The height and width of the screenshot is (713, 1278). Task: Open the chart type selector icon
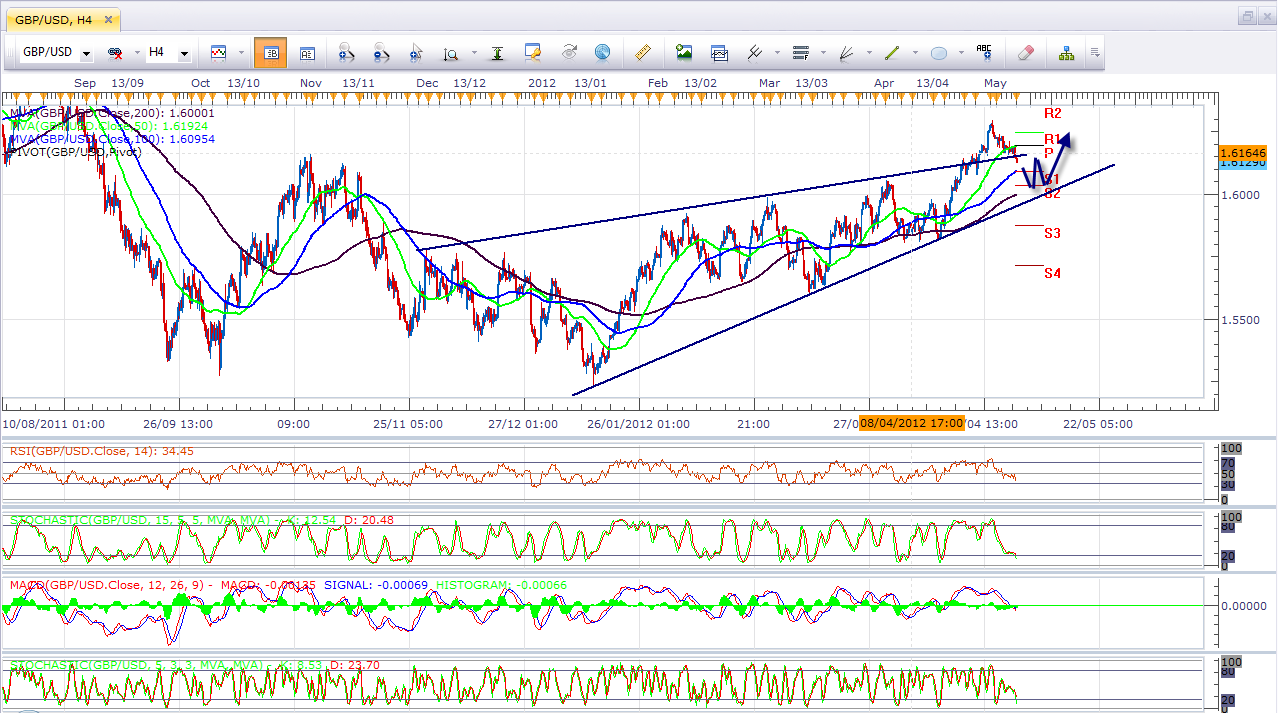click(218, 52)
